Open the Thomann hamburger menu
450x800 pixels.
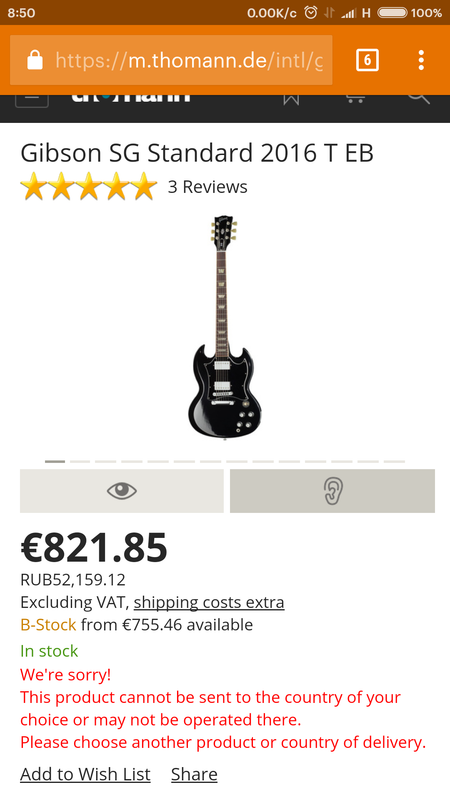coord(32,101)
